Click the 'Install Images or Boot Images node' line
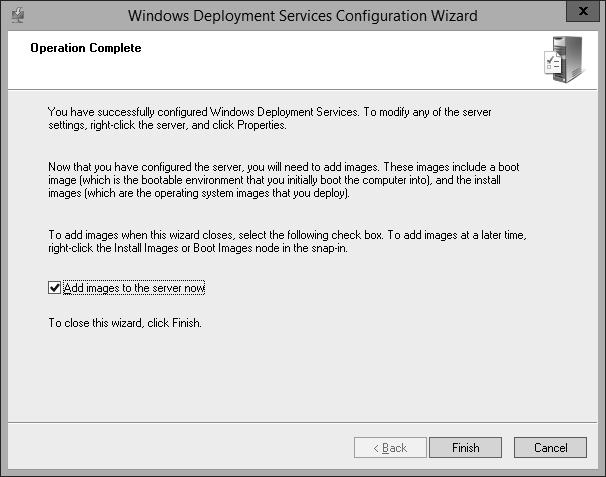The image size is (606, 477). point(198,248)
